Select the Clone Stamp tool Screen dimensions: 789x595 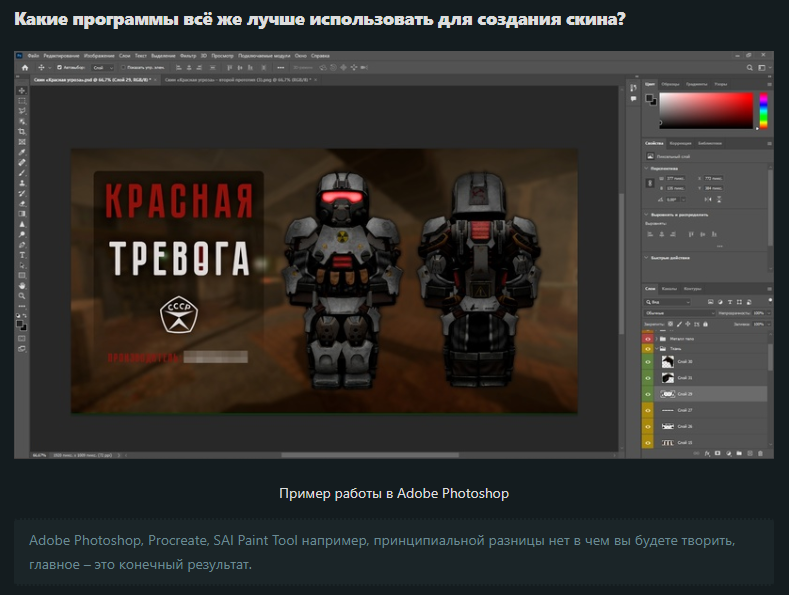[22, 183]
